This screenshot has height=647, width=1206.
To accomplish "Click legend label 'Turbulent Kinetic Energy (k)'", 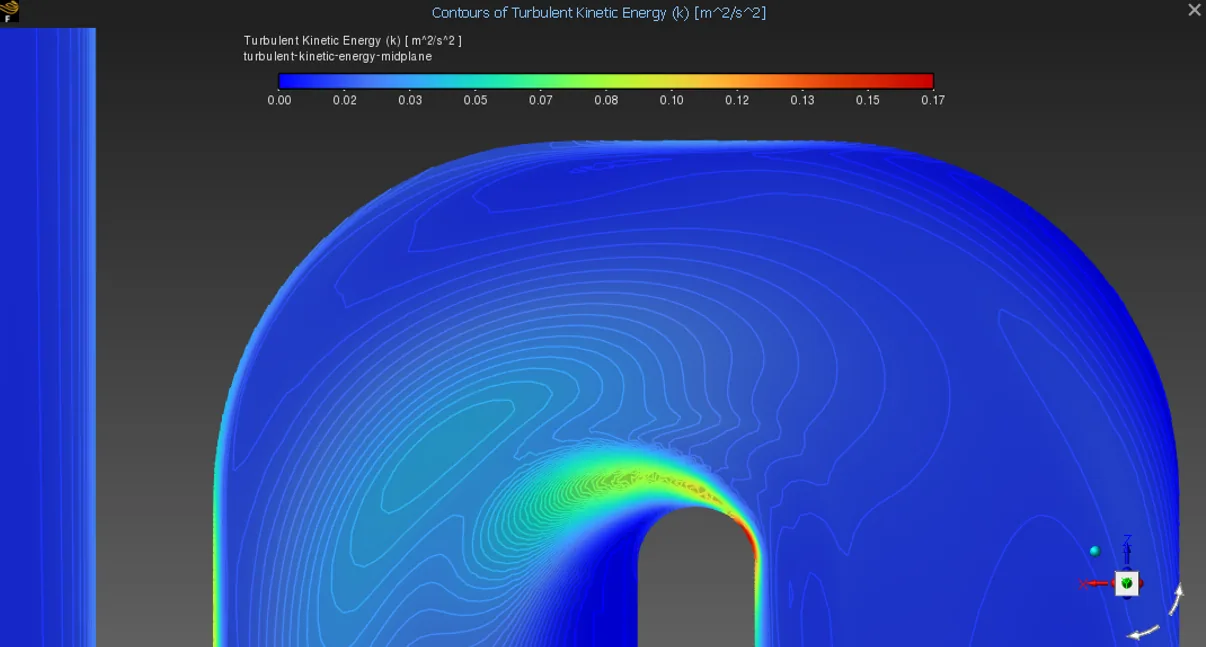I will 322,41.
